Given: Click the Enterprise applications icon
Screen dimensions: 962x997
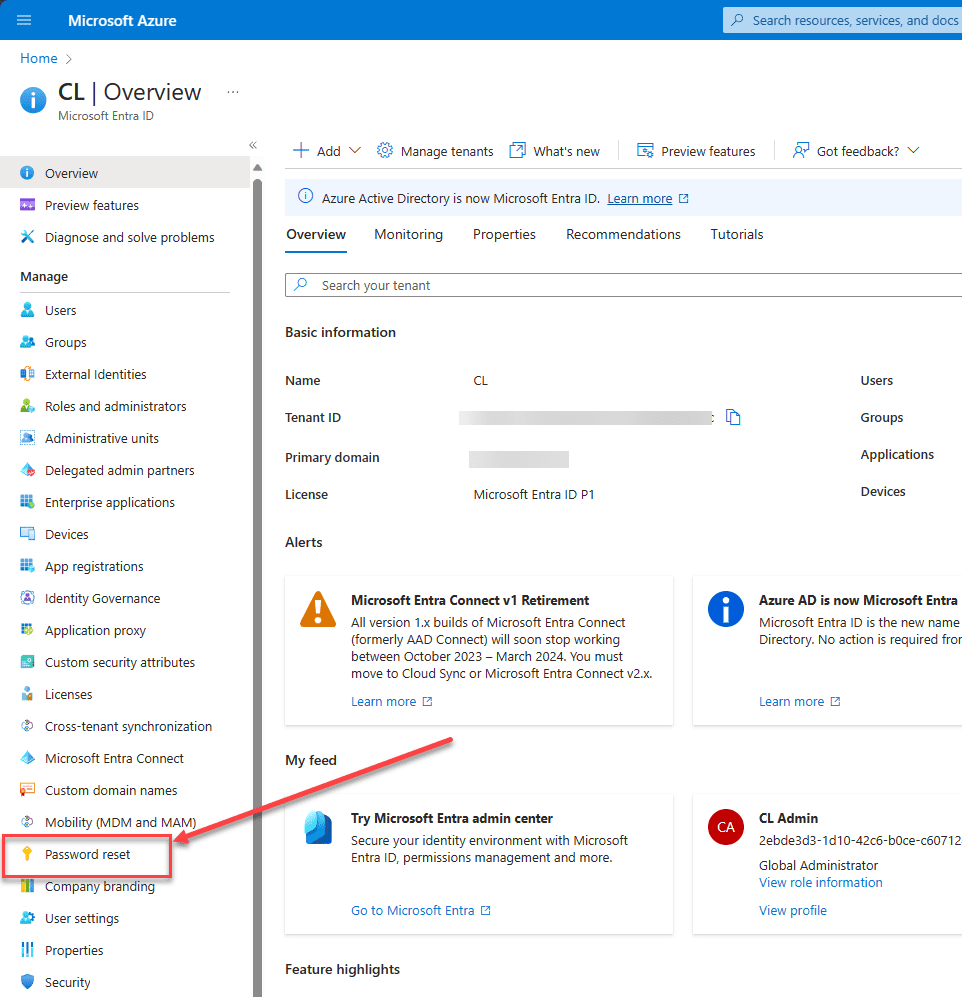Looking at the screenshot, I should tap(27, 502).
